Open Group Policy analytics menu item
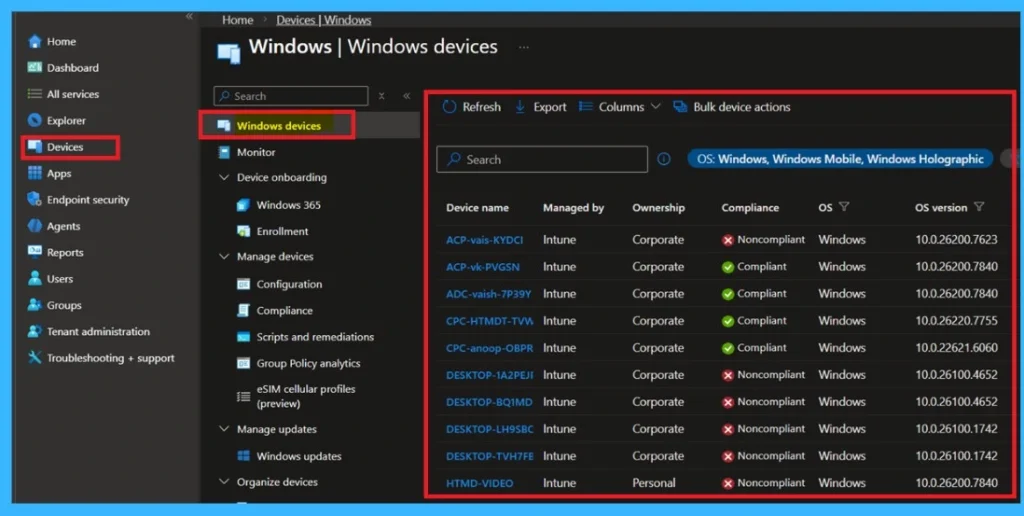Image resolution: width=1024 pixels, height=516 pixels. tap(308, 363)
